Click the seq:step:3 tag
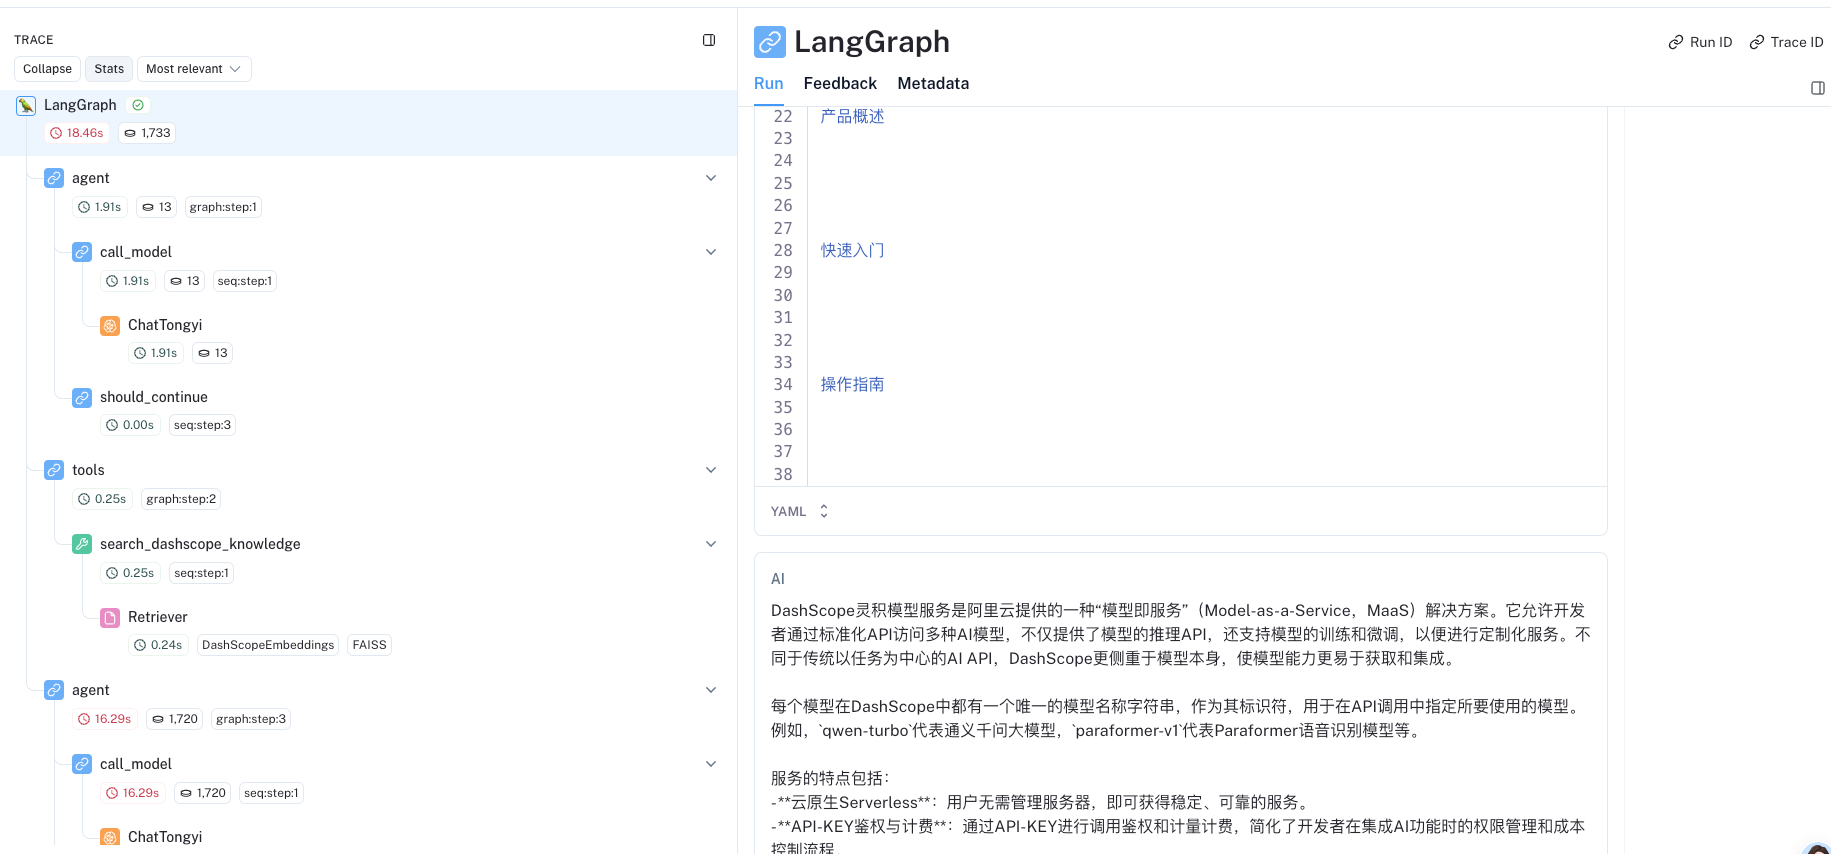 pyautogui.click(x=202, y=425)
